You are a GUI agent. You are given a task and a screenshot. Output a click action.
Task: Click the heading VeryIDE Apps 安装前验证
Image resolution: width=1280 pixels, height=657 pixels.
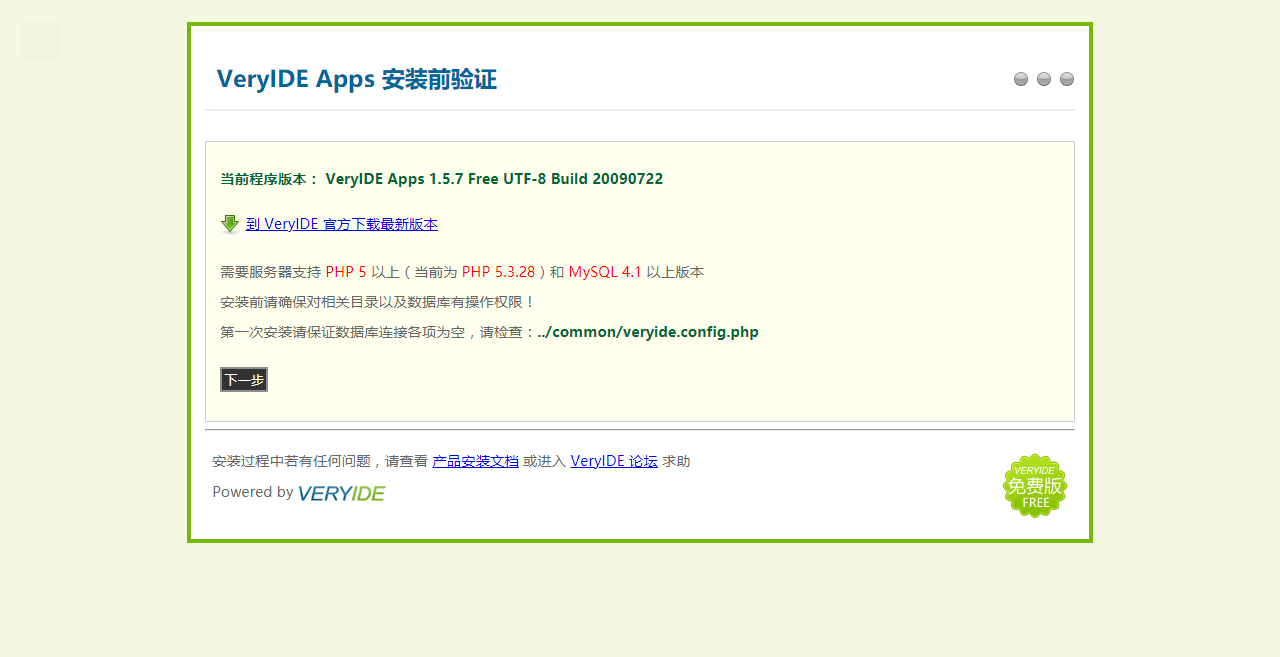tap(356, 79)
